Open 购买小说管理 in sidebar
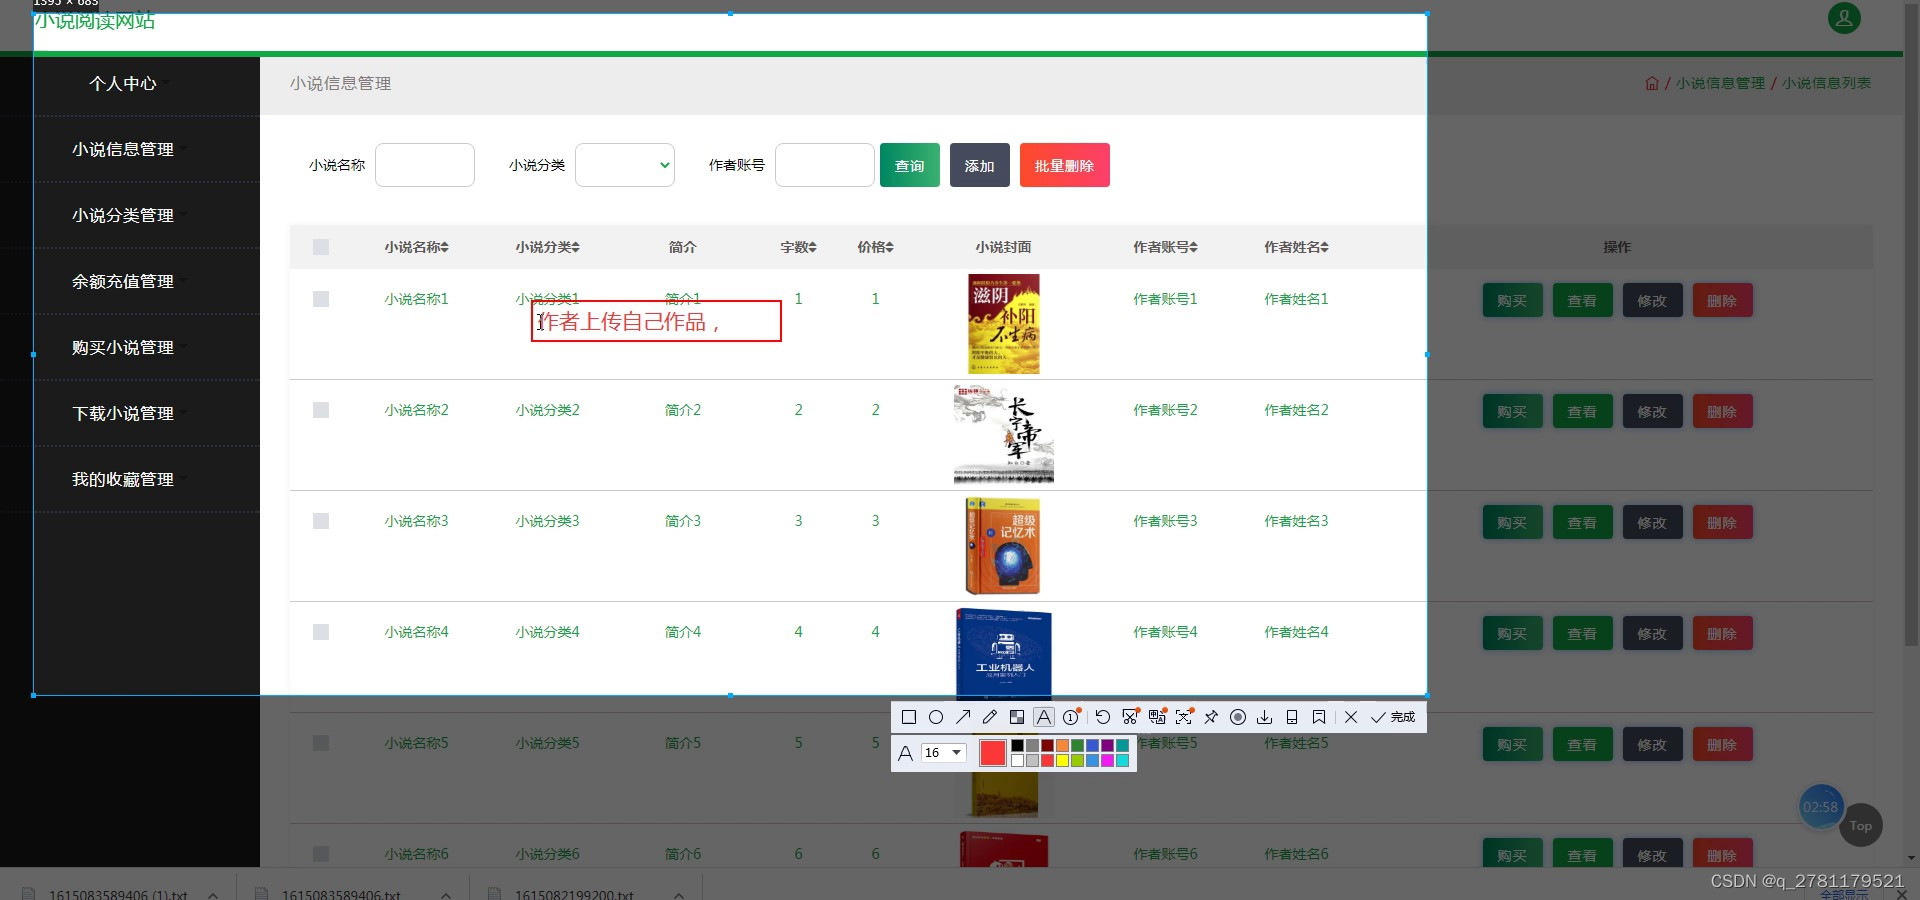 [123, 347]
